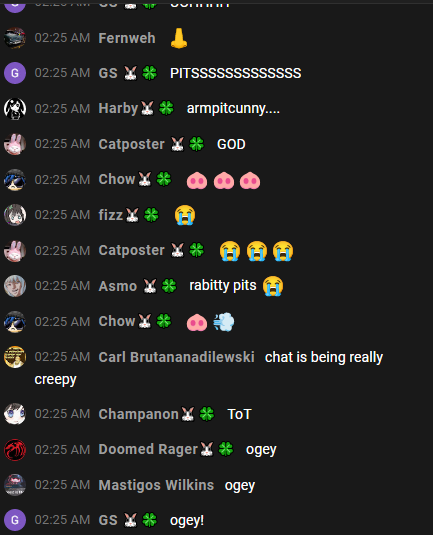Screen dimensions: 433x535
Task: Click the clover badge next to Doomed Rager
Action: point(226,449)
